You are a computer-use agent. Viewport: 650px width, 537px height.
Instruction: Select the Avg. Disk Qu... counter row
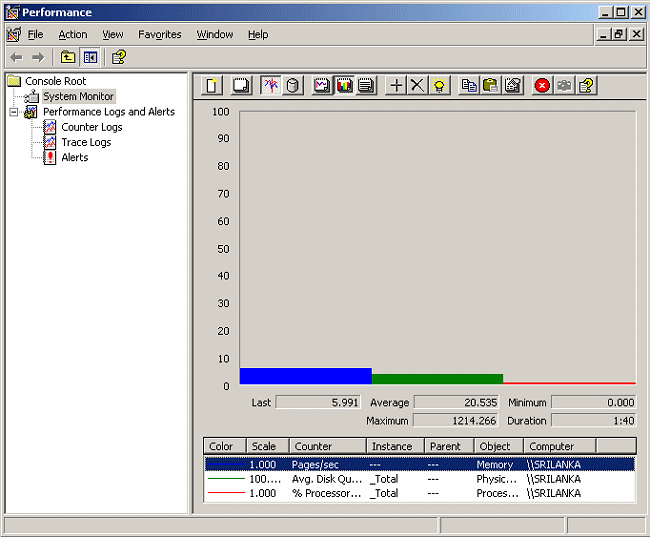coord(420,479)
